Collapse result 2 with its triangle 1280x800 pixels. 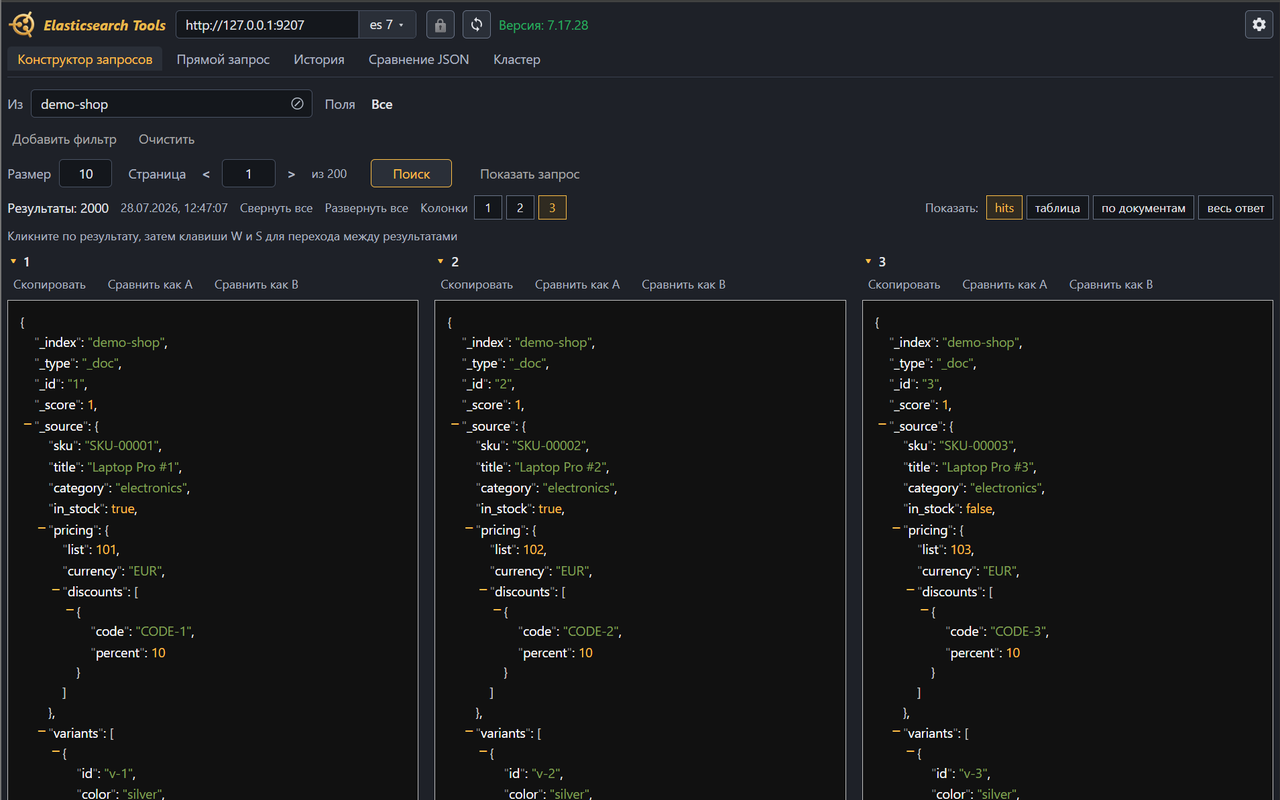440,261
